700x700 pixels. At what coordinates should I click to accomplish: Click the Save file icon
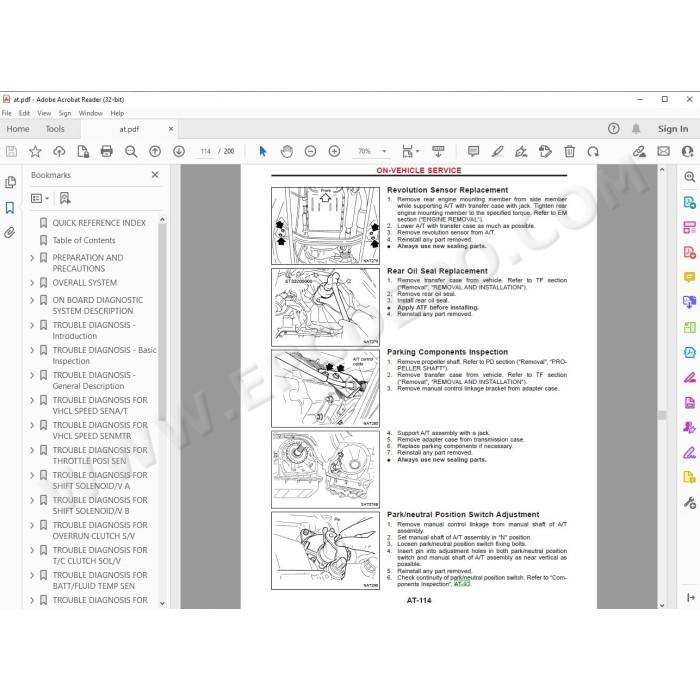(x=11, y=152)
